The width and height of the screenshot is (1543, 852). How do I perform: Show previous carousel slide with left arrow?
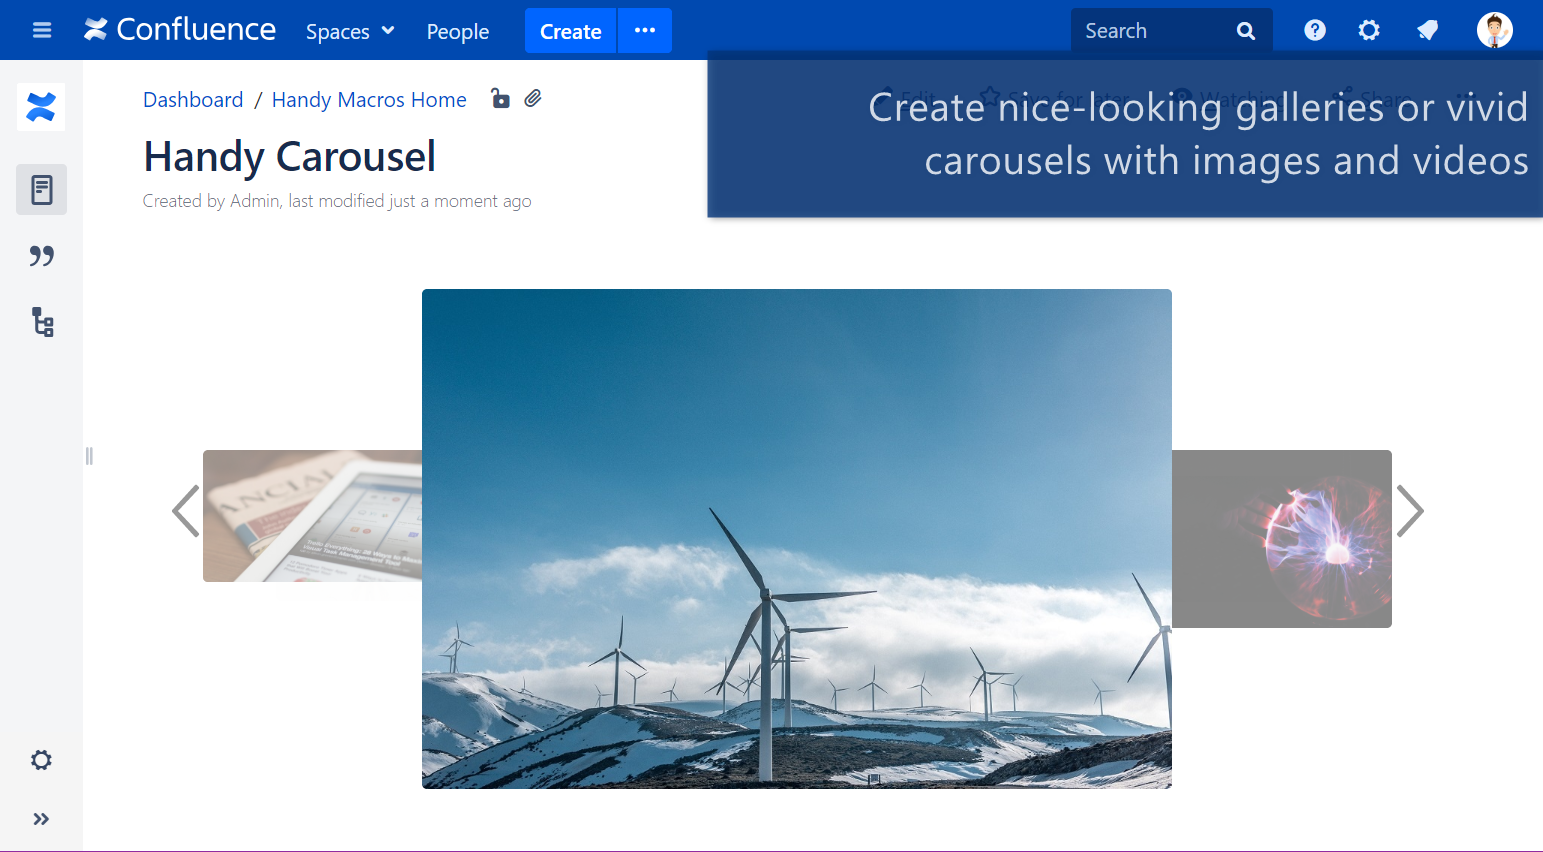coord(186,511)
